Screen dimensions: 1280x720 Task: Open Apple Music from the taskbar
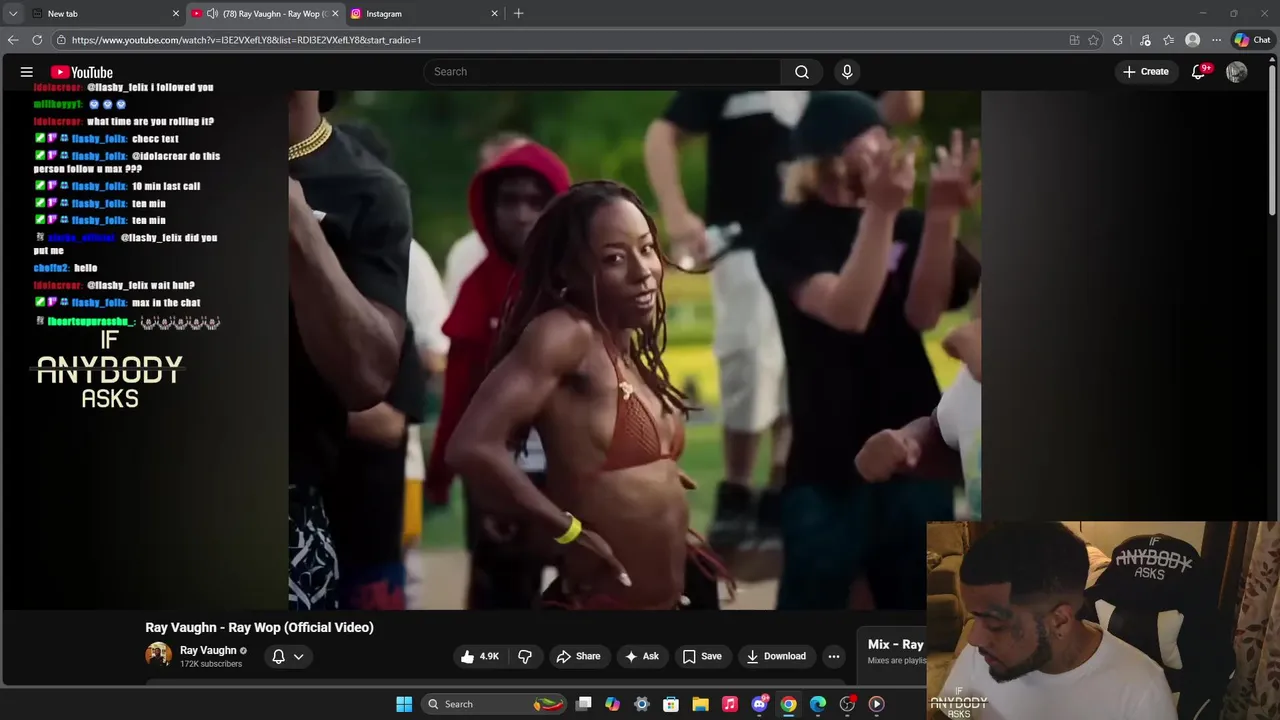point(730,704)
